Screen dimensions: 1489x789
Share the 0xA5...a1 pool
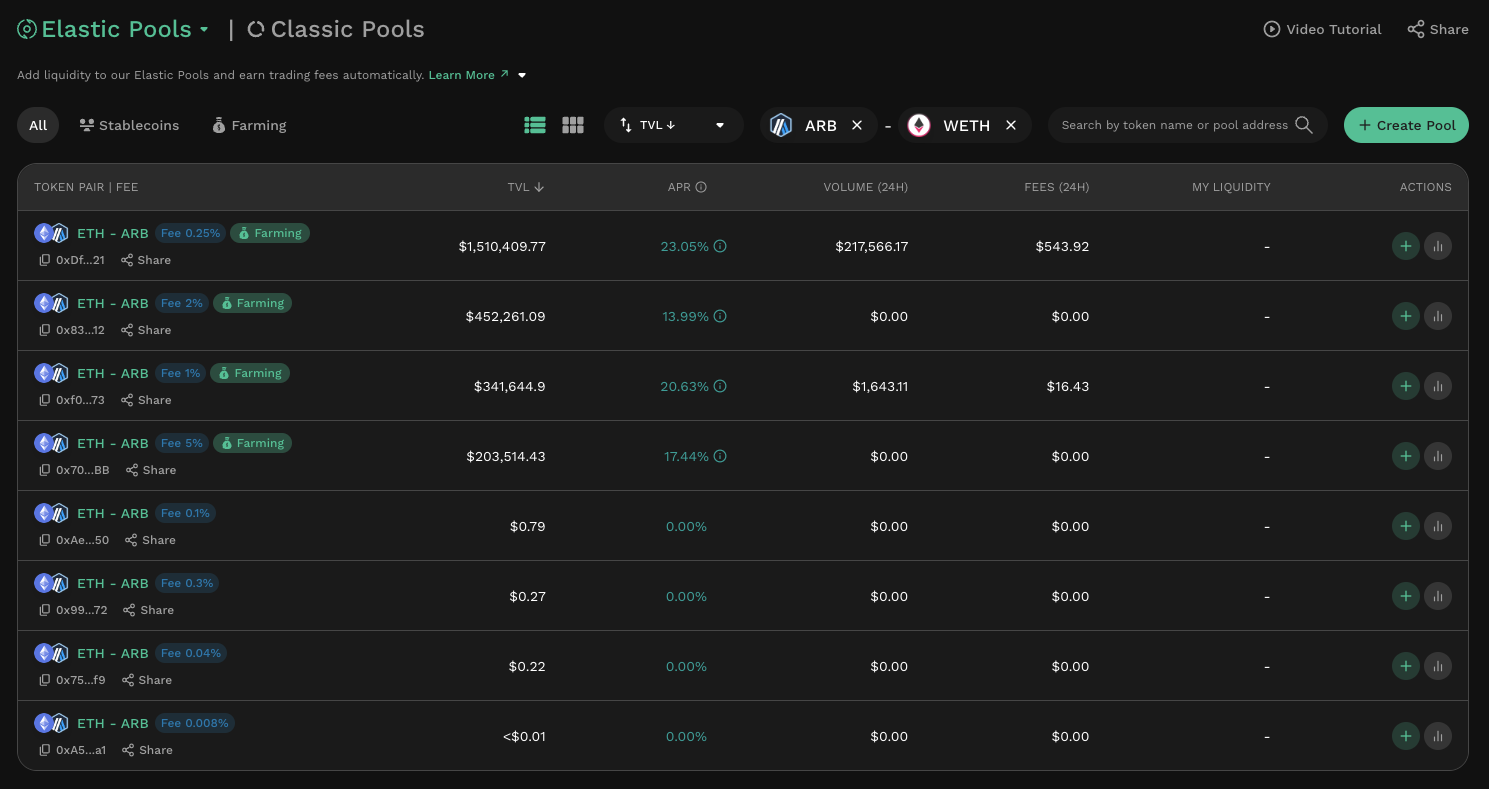tap(147, 750)
